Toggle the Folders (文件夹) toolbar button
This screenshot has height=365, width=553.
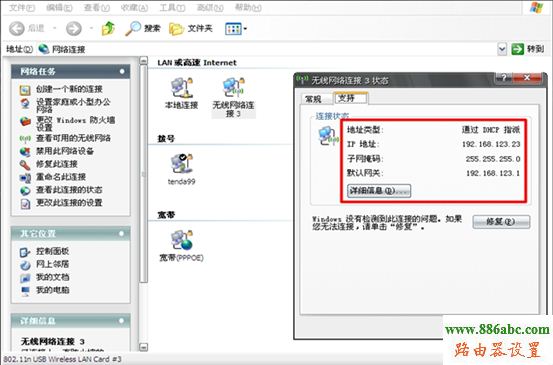[190, 29]
